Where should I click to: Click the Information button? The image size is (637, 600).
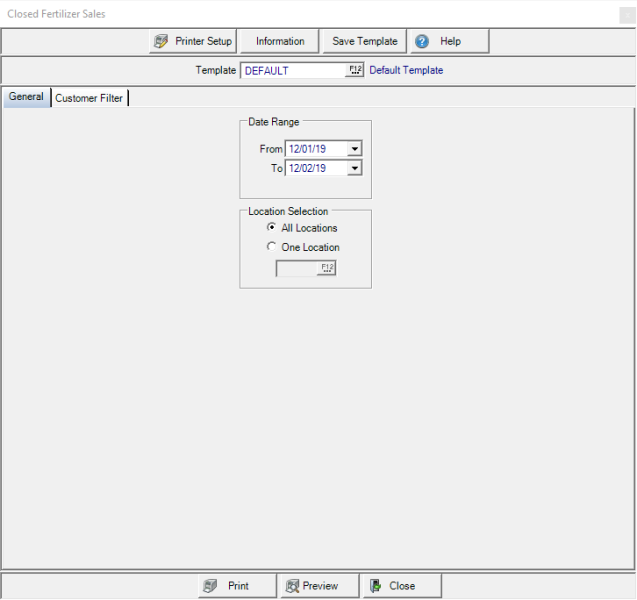click(x=280, y=41)
